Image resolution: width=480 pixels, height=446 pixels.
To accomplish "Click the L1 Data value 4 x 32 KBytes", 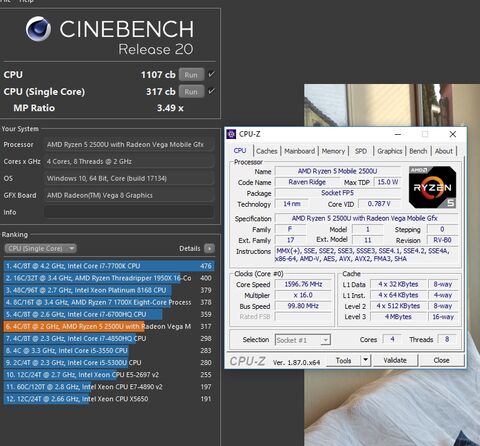I will [x=398, y=284].
